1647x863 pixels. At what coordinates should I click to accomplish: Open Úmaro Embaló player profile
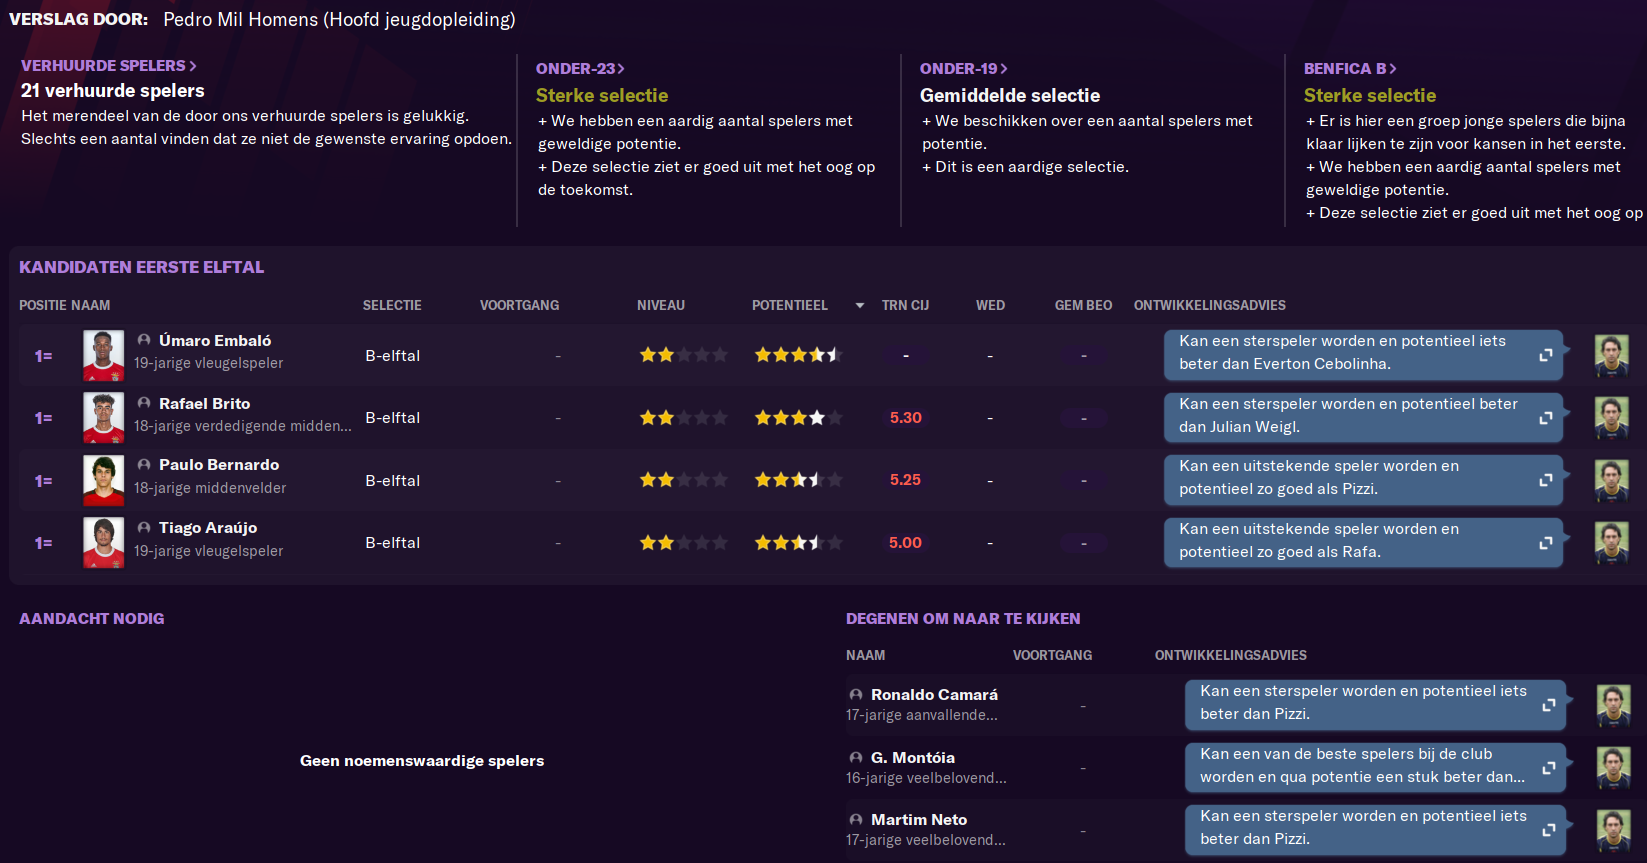coord(215,341)
